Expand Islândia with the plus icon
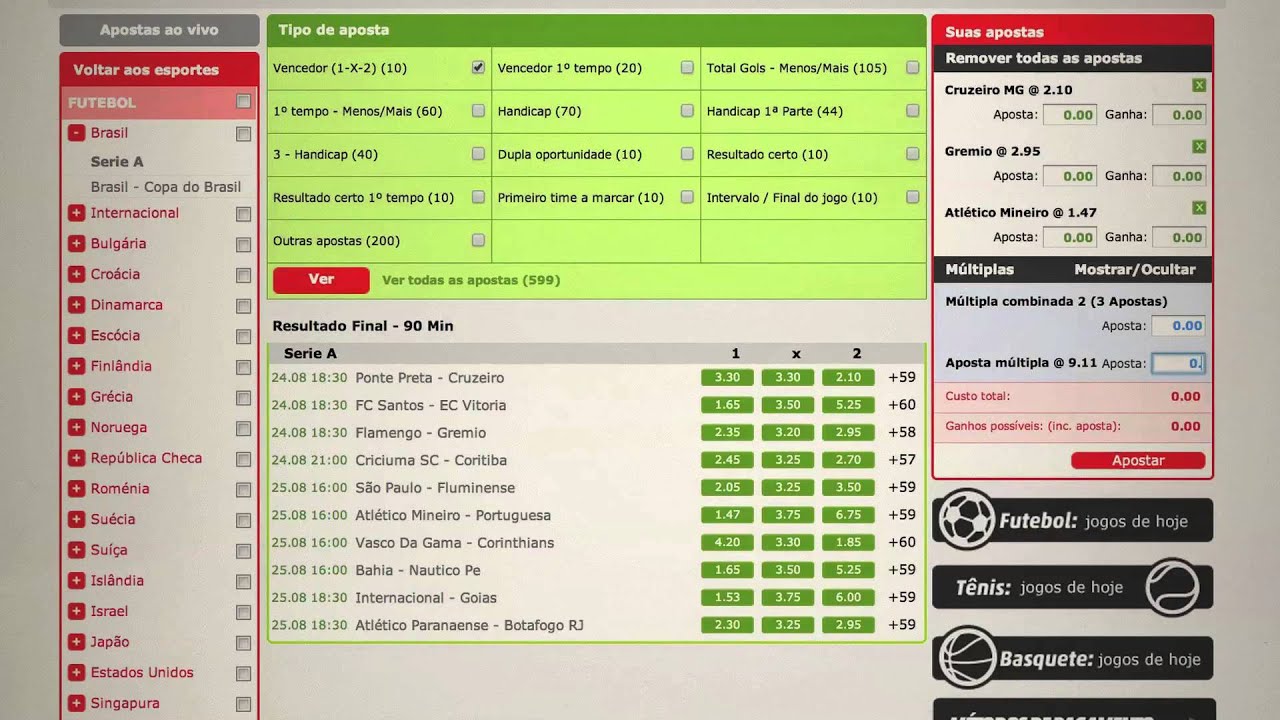This screenshot has height=720, width=1280. coord(76,581)
